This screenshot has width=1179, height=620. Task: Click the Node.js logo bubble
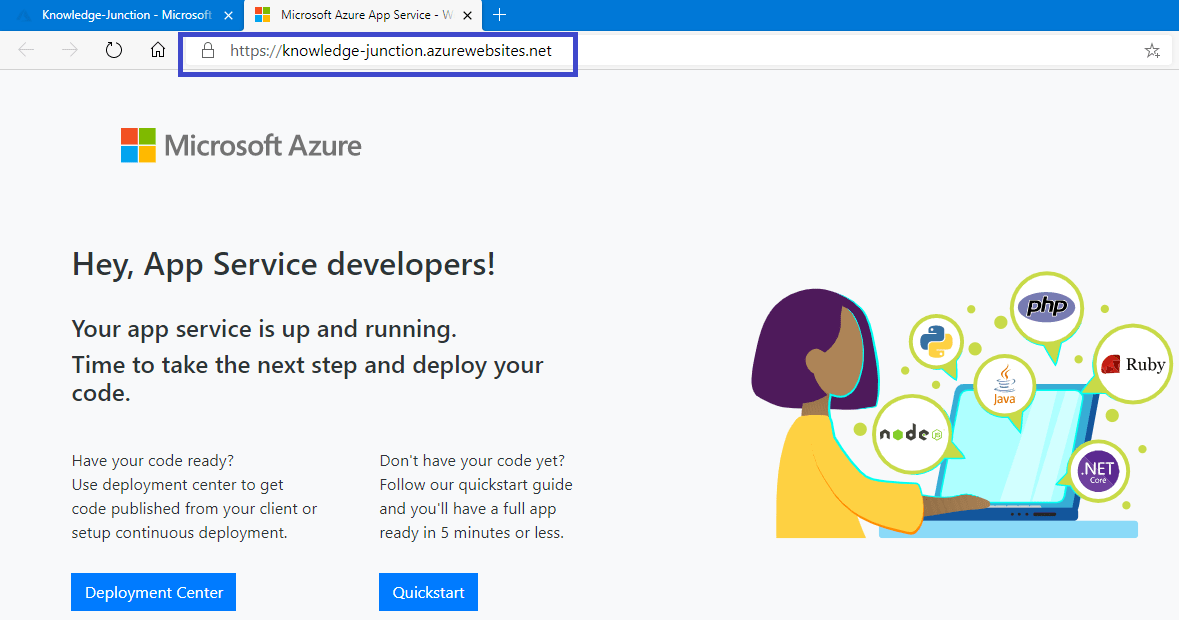pos(911,434)
